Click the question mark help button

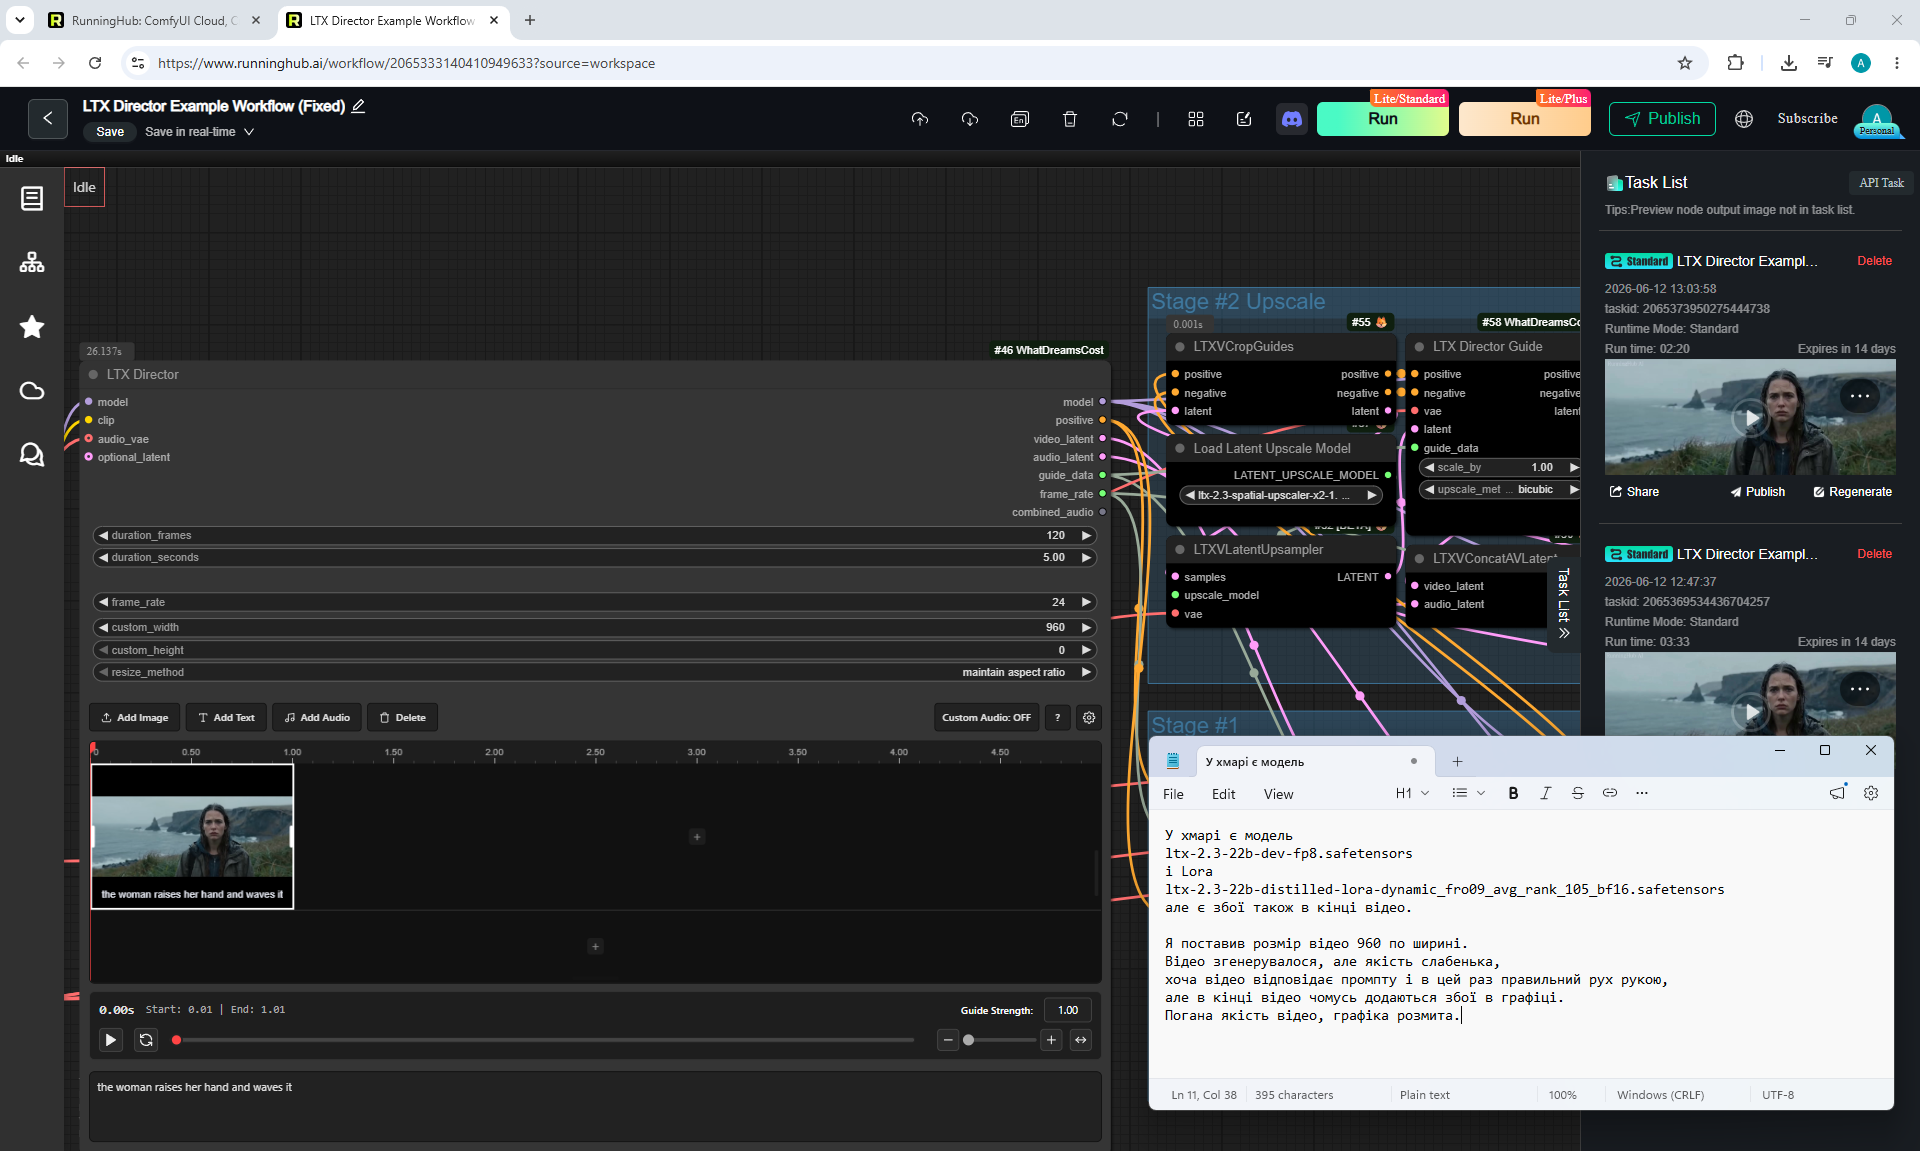tap(1057, 717)
